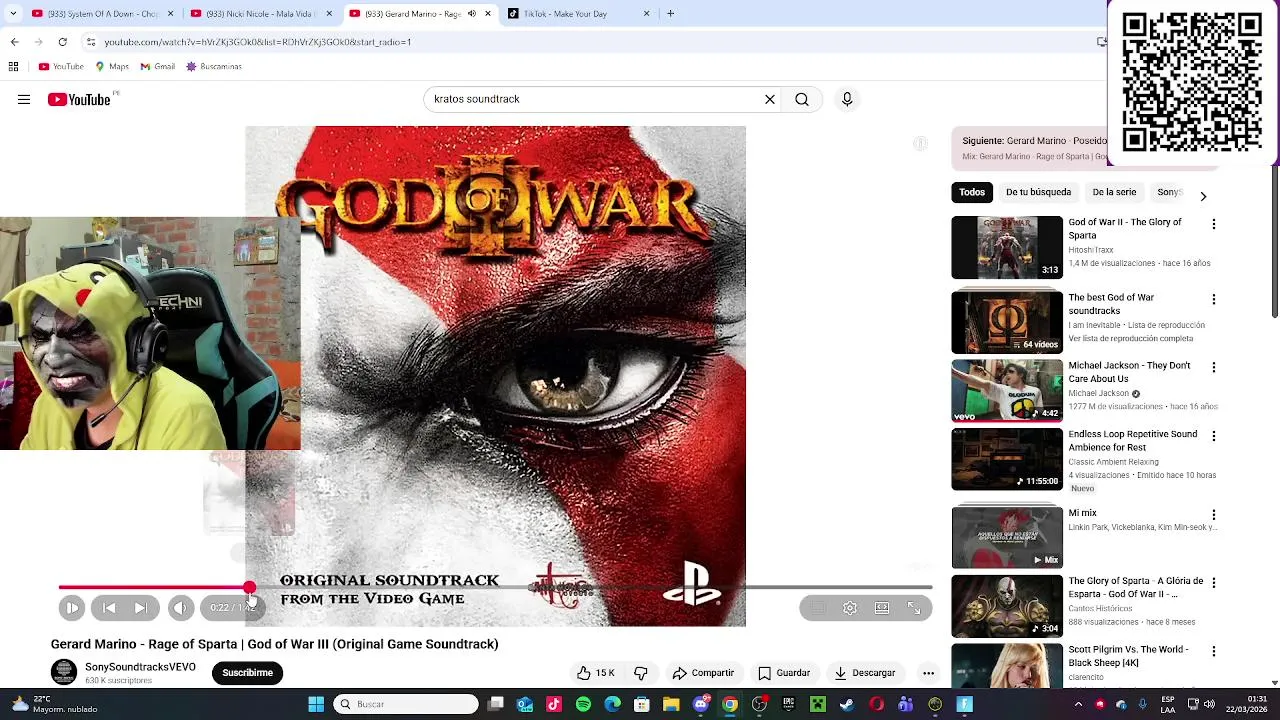Click the browser address bar URL

(x=258, y=42)
